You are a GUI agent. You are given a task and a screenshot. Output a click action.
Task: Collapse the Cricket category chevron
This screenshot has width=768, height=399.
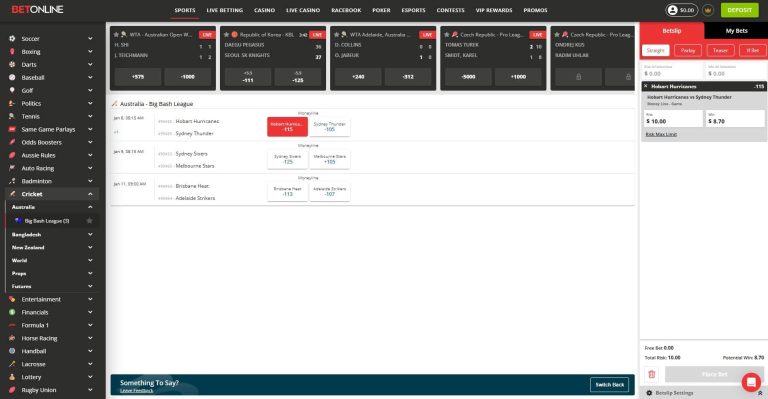tap(90, 194)
